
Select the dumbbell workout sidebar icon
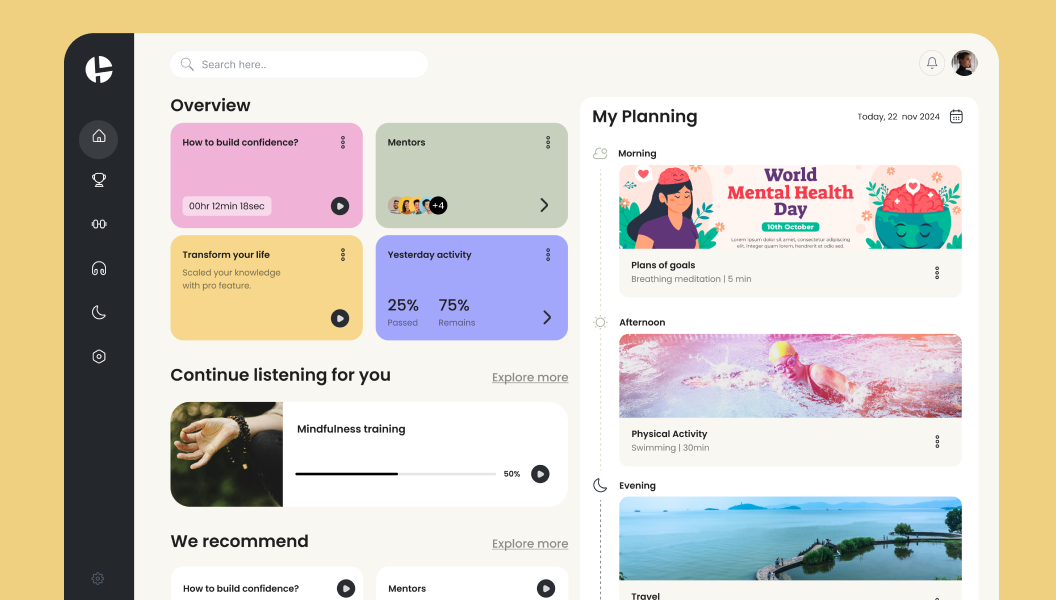[x=99, y=224]
